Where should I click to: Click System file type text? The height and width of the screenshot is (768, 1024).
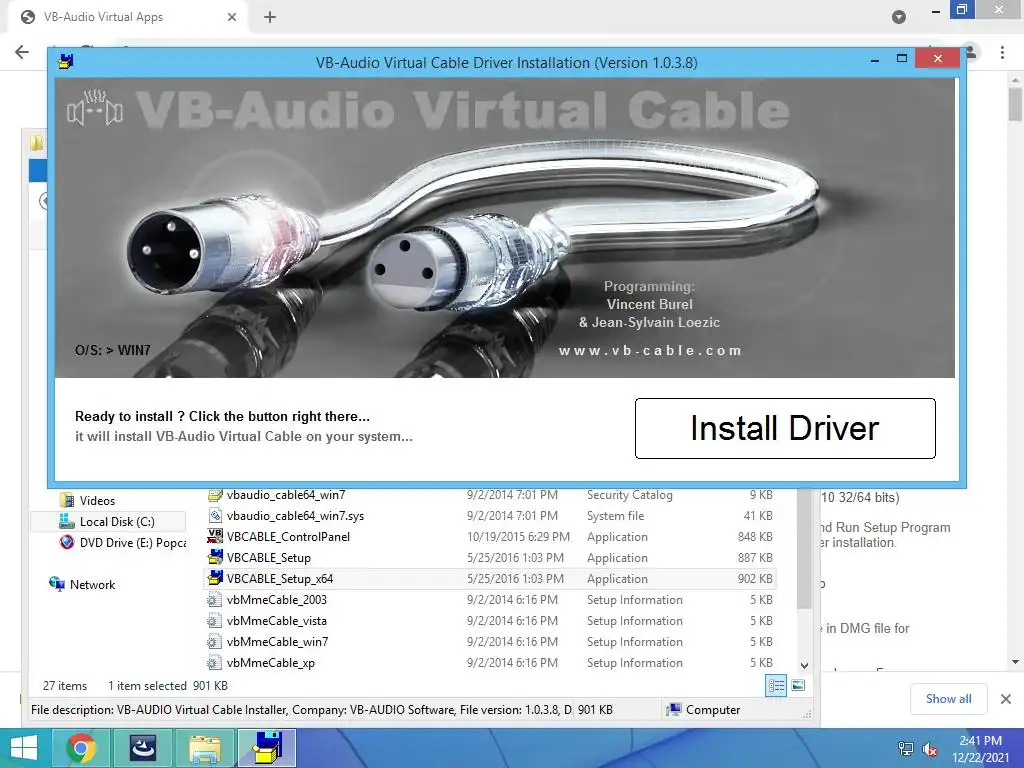pyautogui.click(x=615, y=516)
